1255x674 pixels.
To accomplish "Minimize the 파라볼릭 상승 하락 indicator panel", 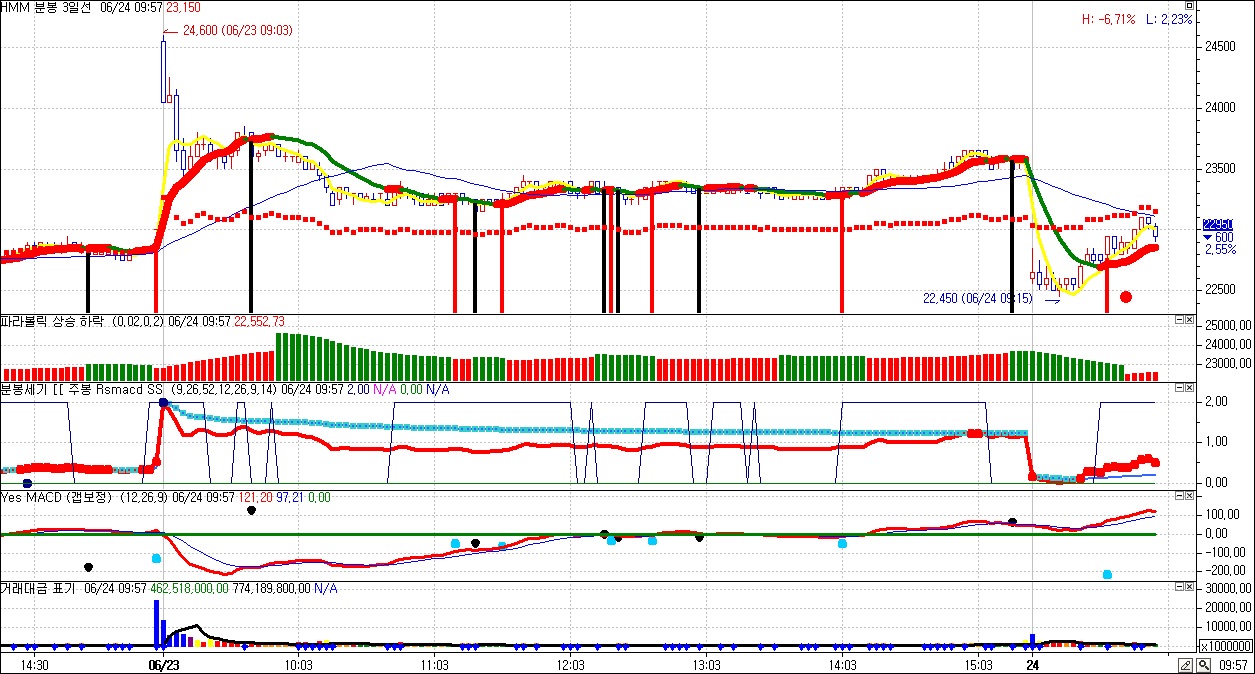I will pyautogui.click(x=1177, y=321).
